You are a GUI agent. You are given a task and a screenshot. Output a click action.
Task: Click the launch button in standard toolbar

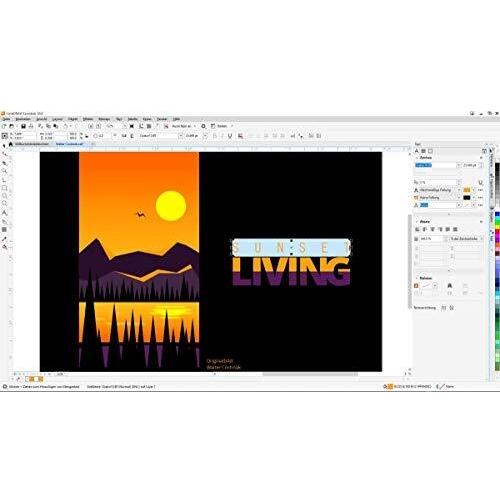coord(222,126)
